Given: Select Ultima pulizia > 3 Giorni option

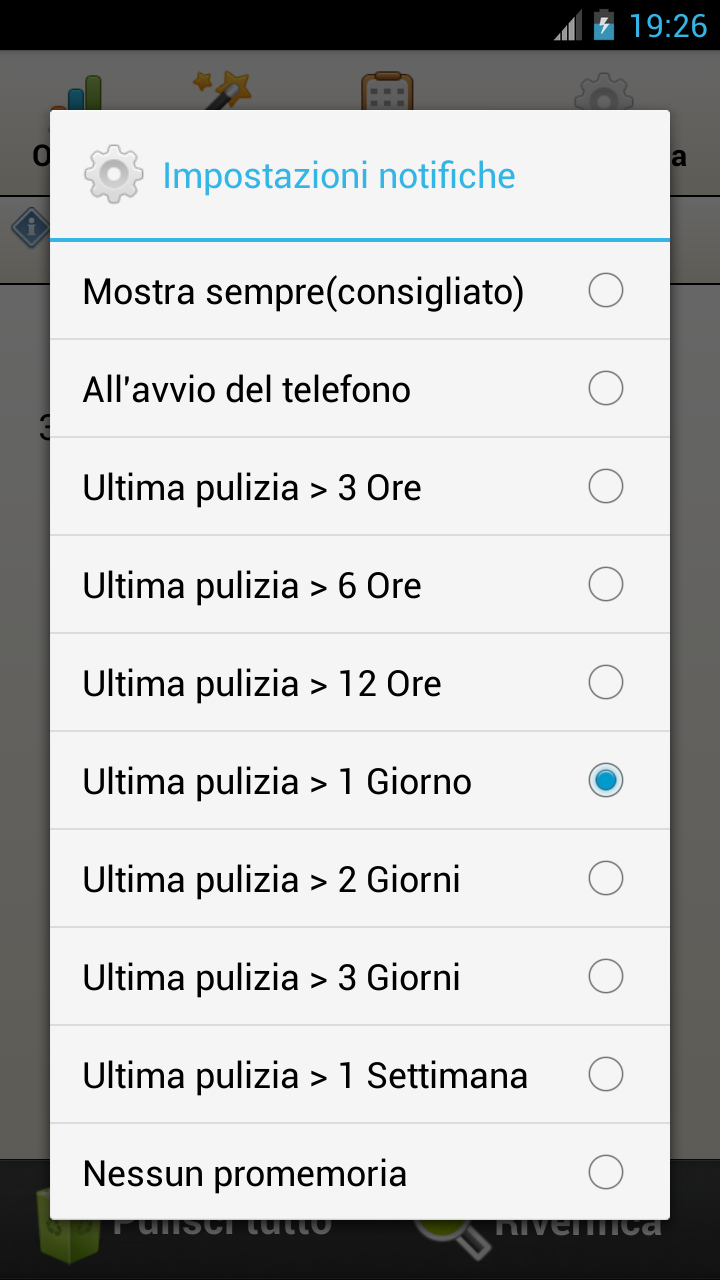Looking at the screenshot, I should tap(360, 977).
